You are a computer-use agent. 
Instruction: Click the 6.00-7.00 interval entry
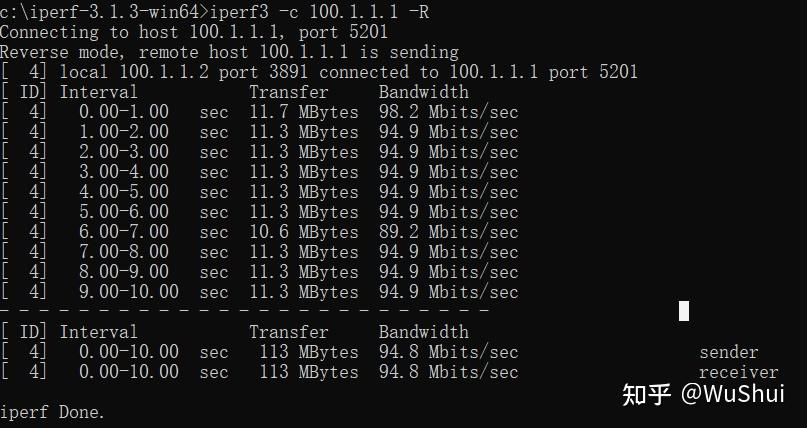[124, 232]
